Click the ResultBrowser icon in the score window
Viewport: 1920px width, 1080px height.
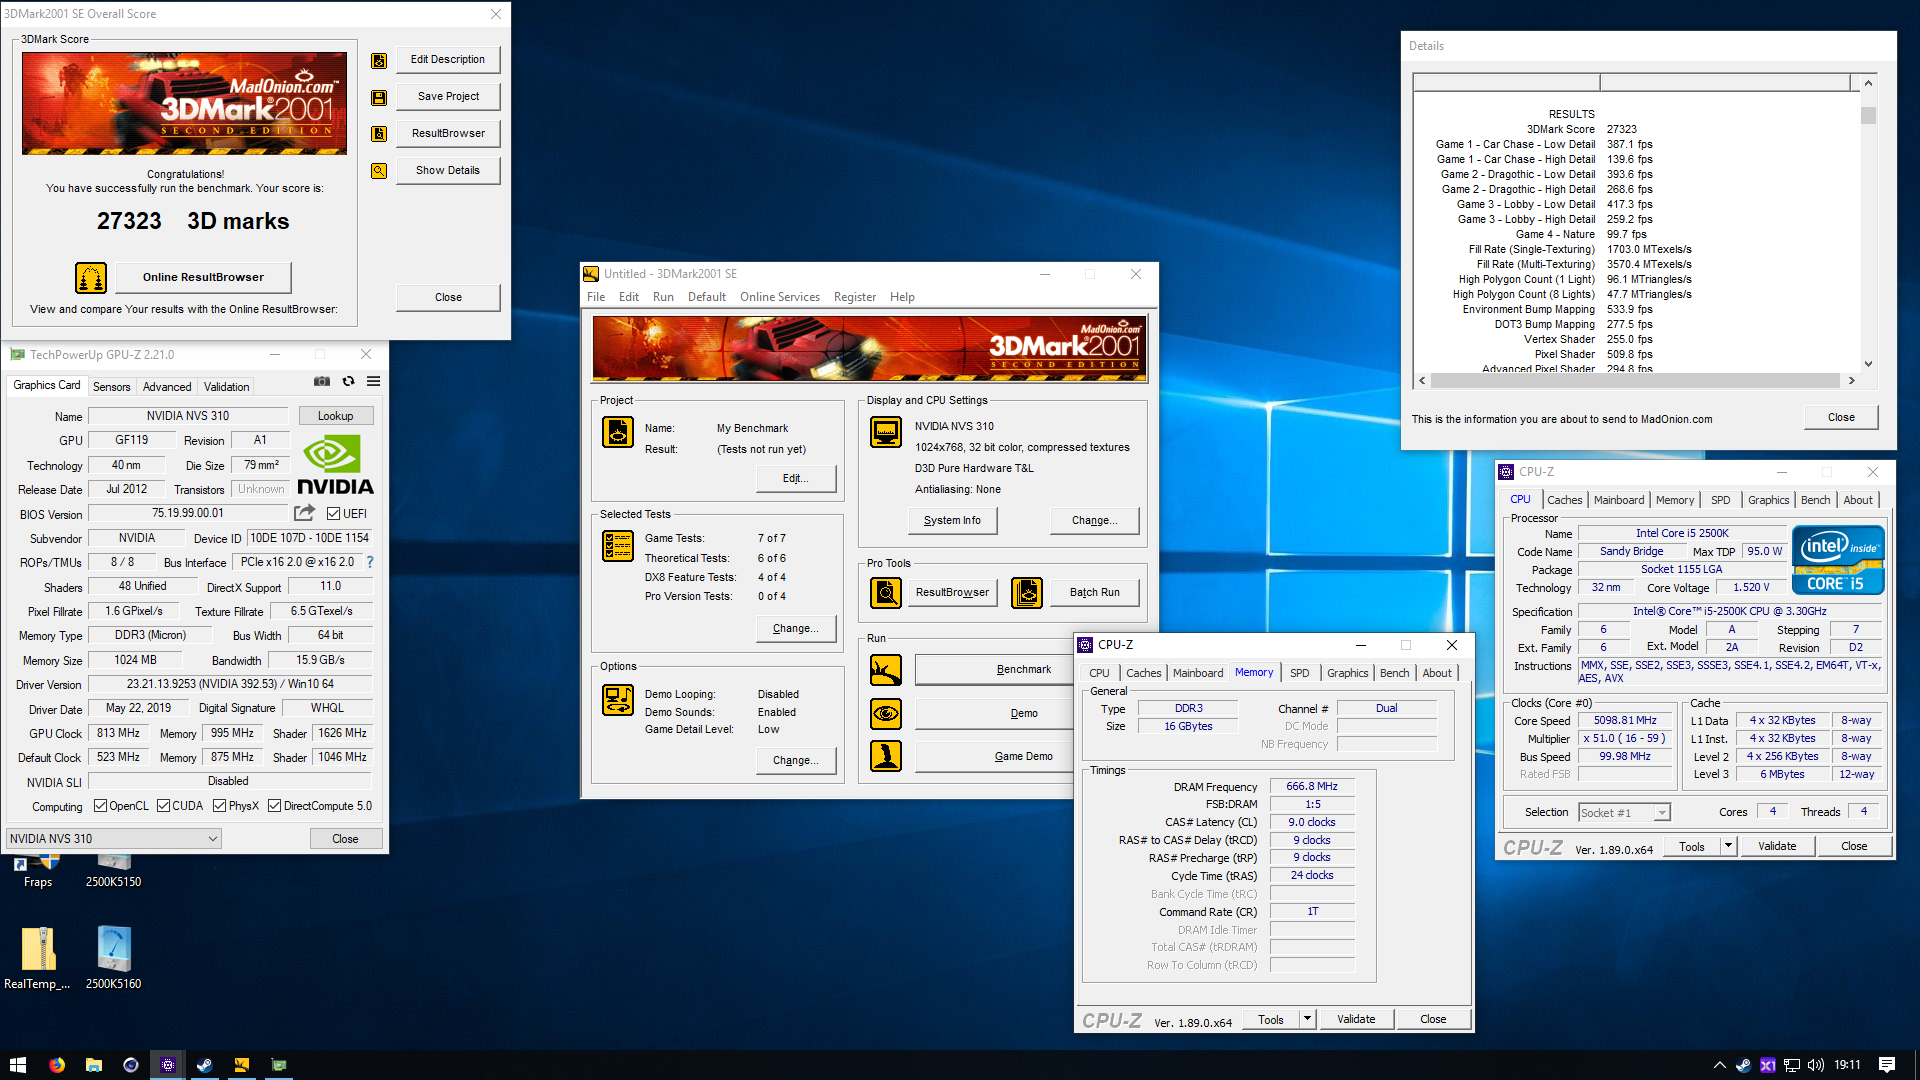[x=379, y=134]
